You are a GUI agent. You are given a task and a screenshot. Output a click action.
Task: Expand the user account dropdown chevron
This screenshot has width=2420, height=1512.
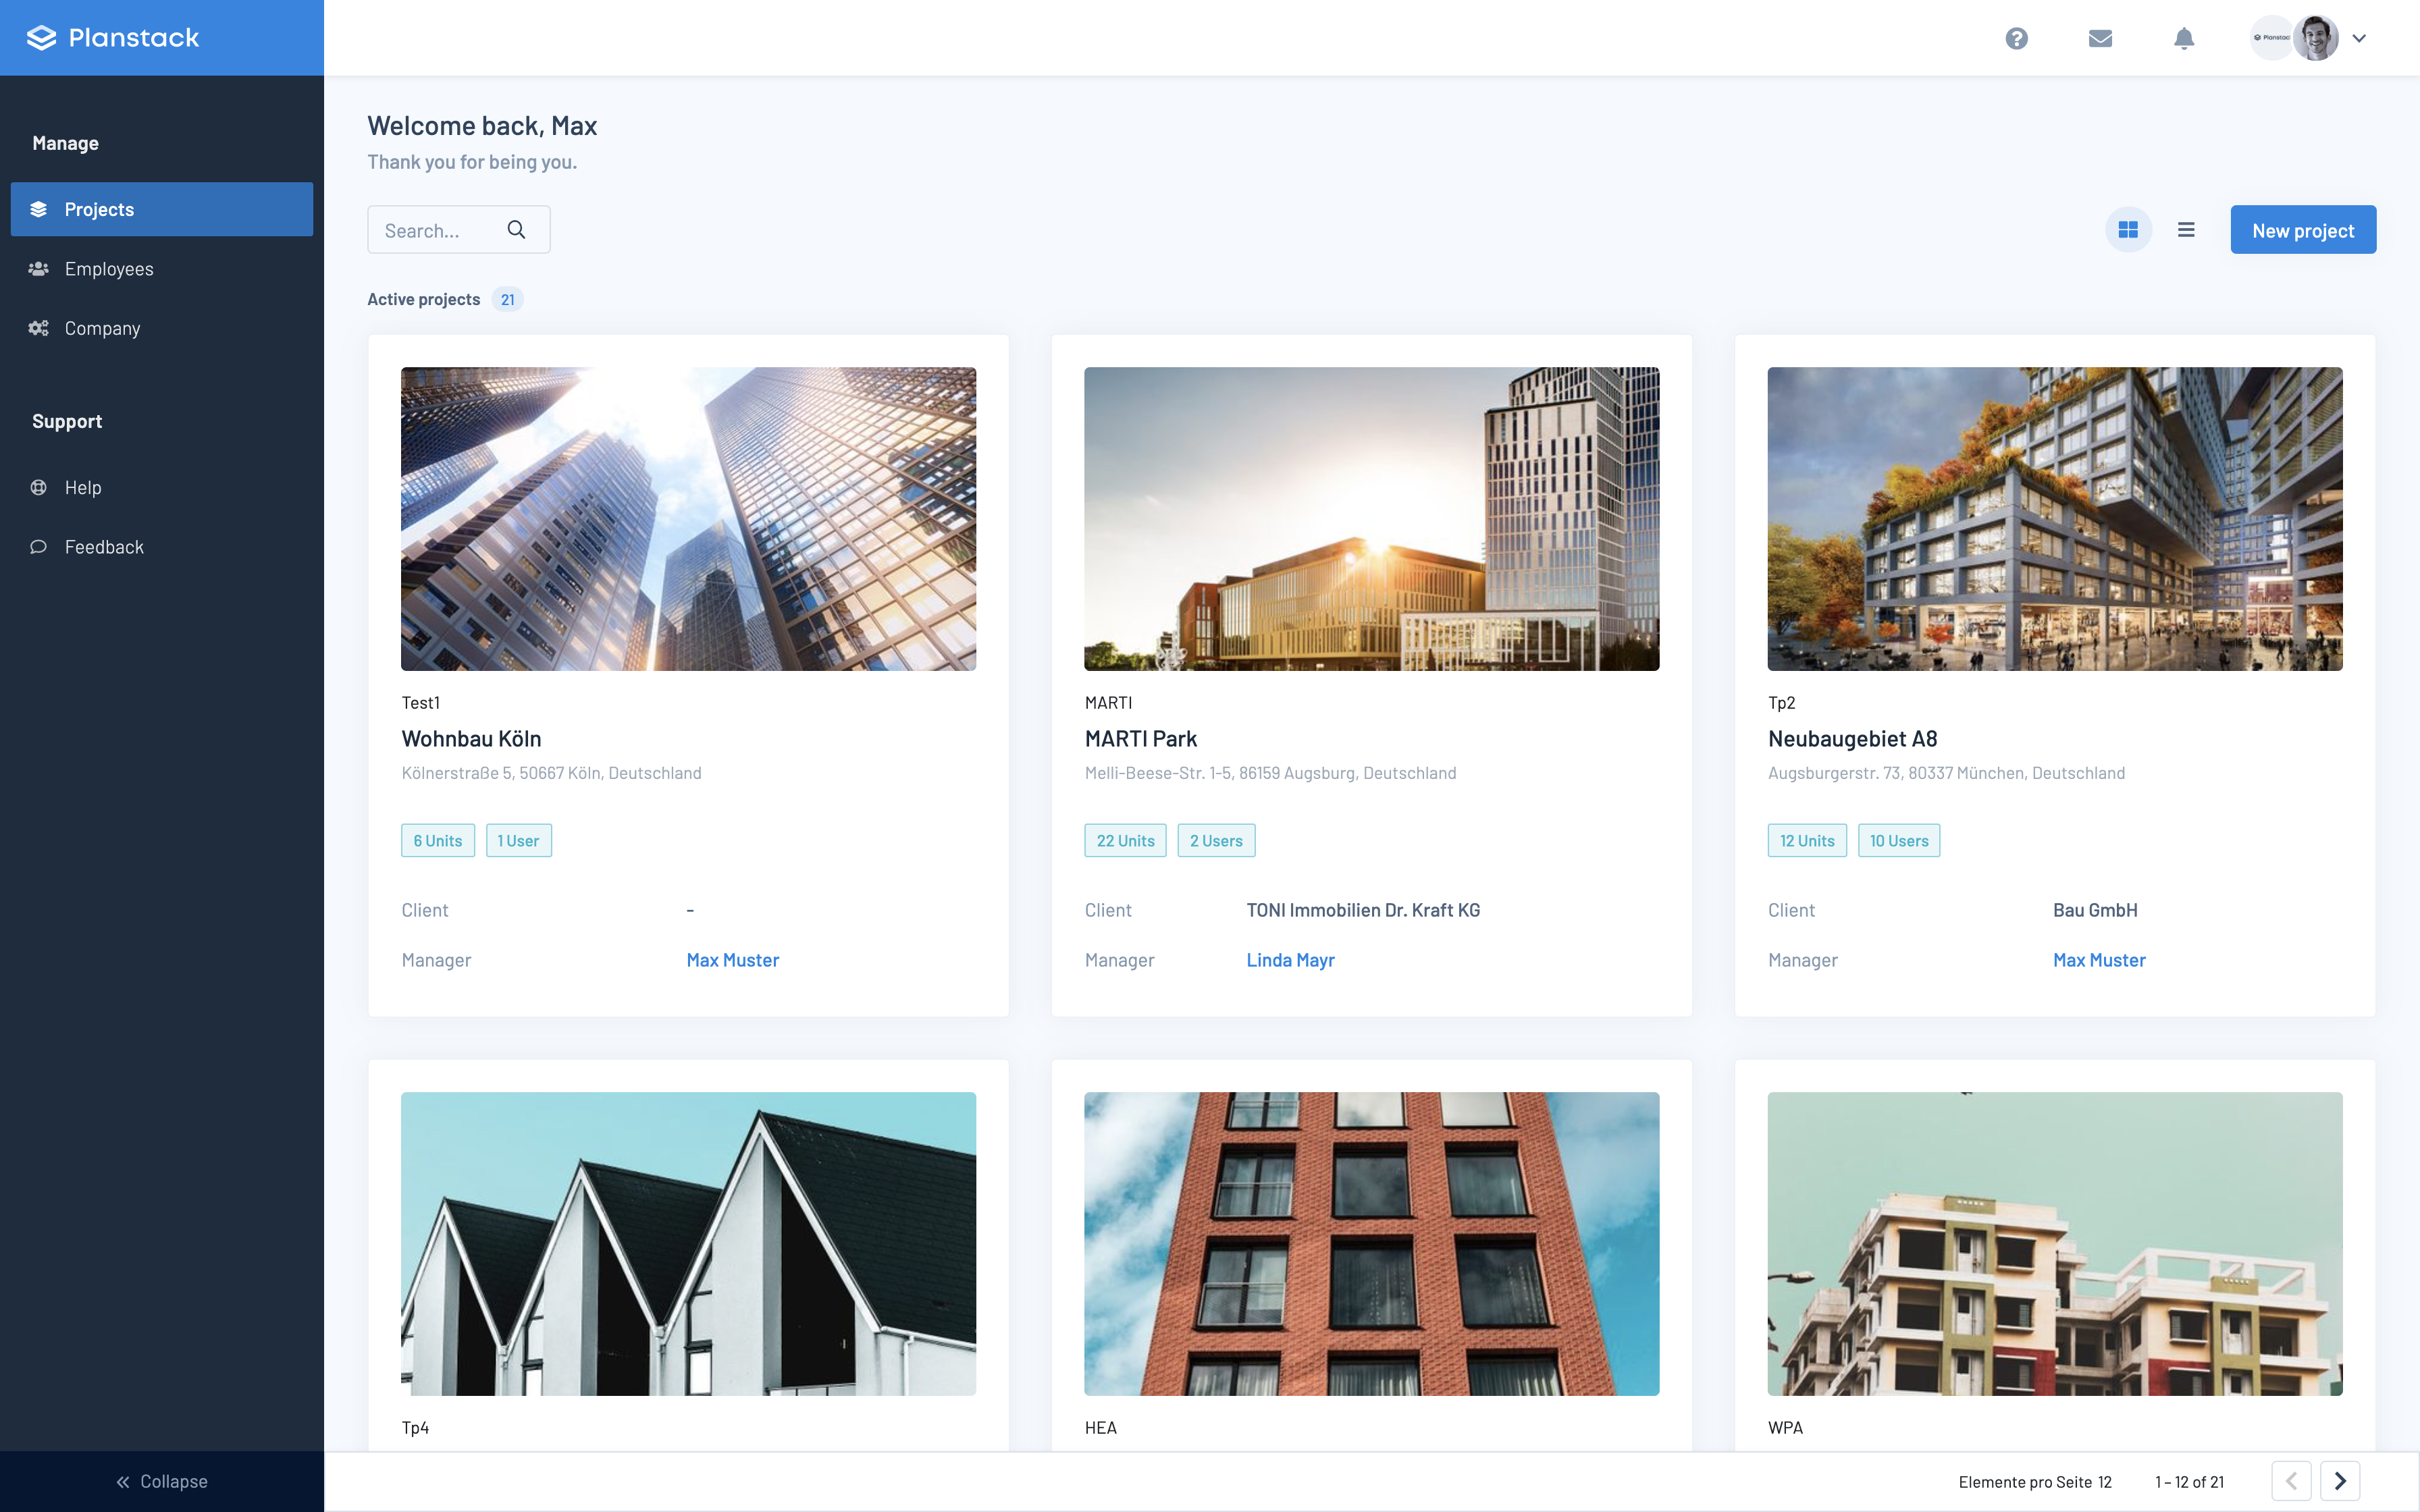point(2360,38)
